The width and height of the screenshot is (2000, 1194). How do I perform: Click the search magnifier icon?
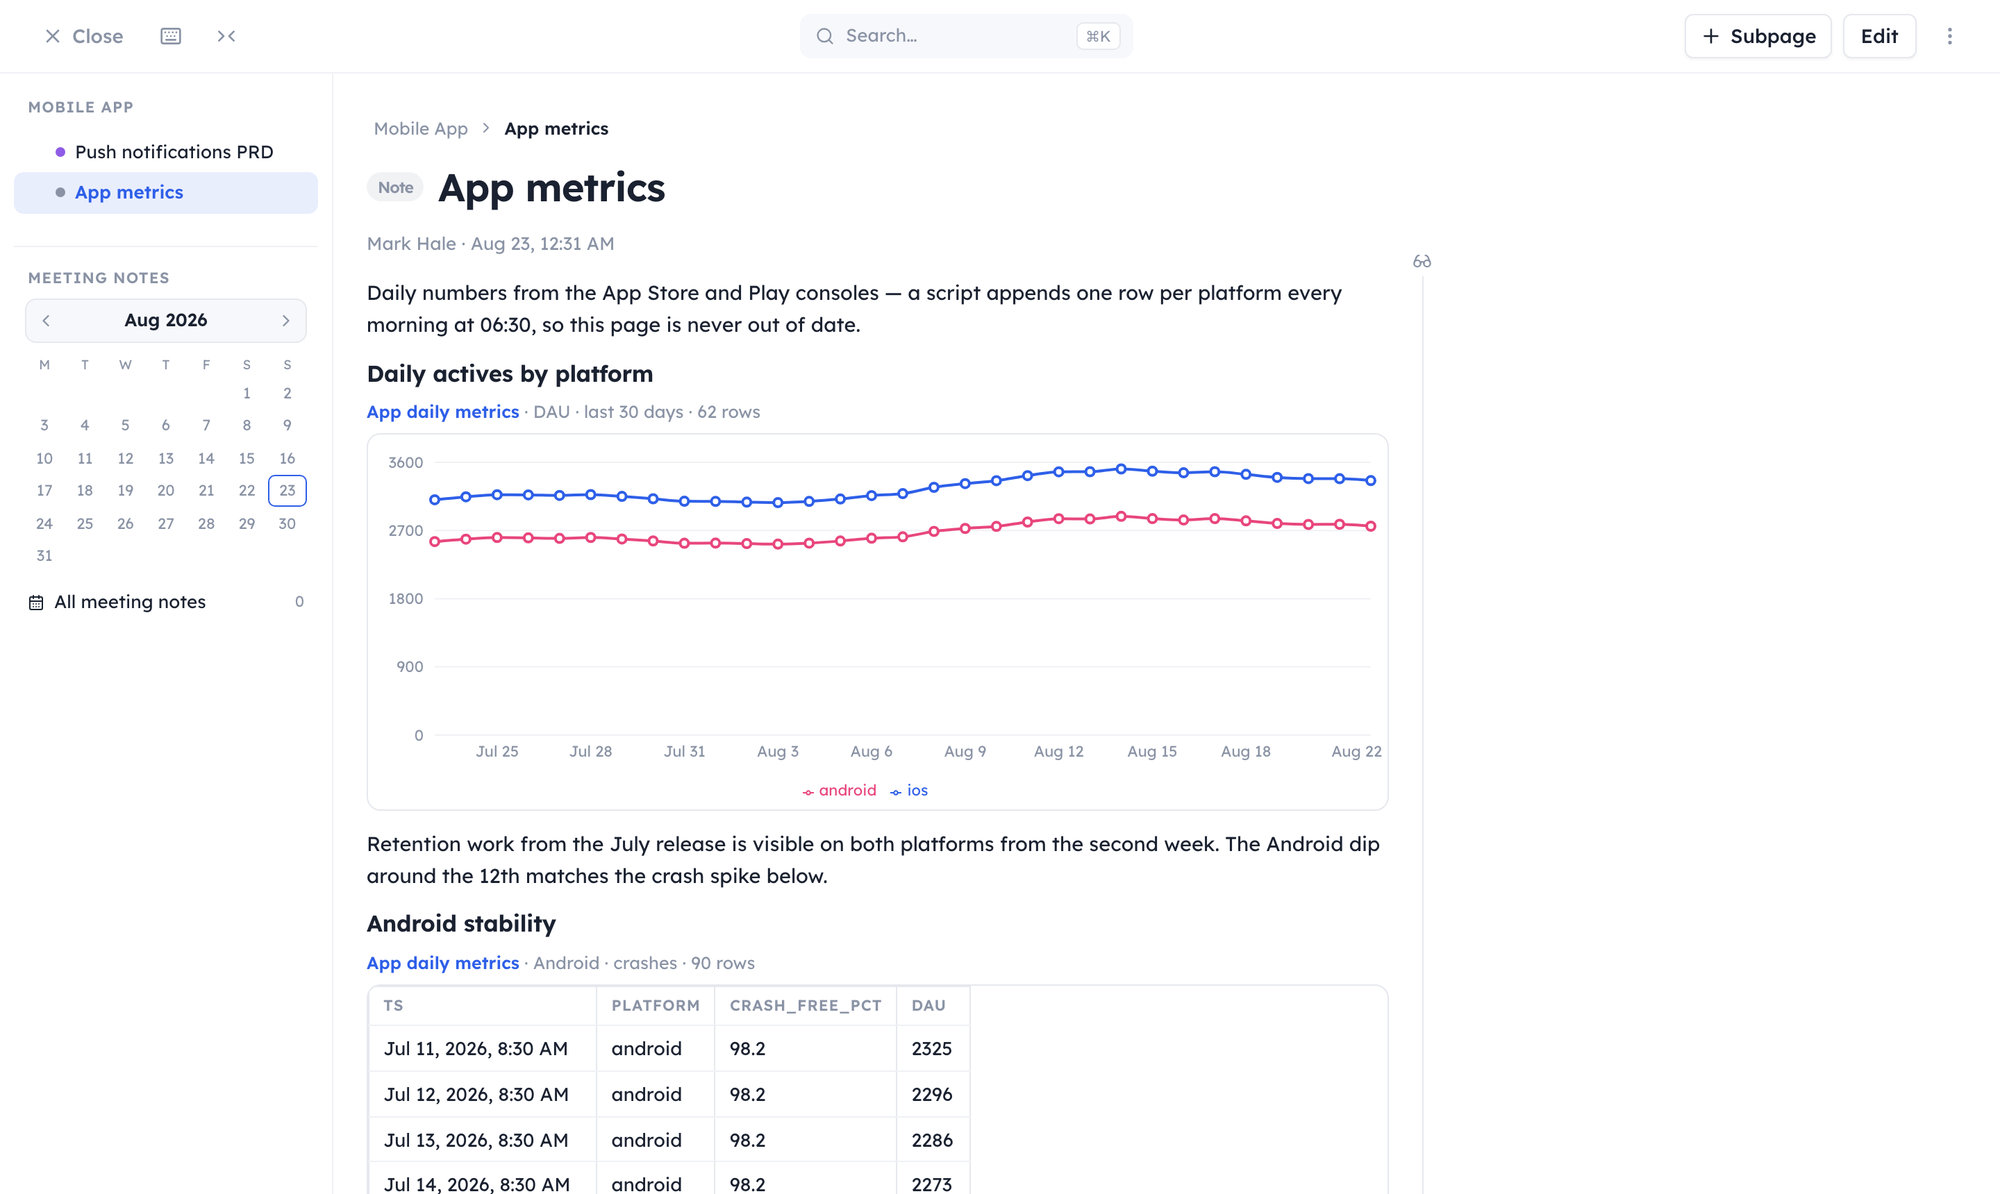click(x=825, y=36)
